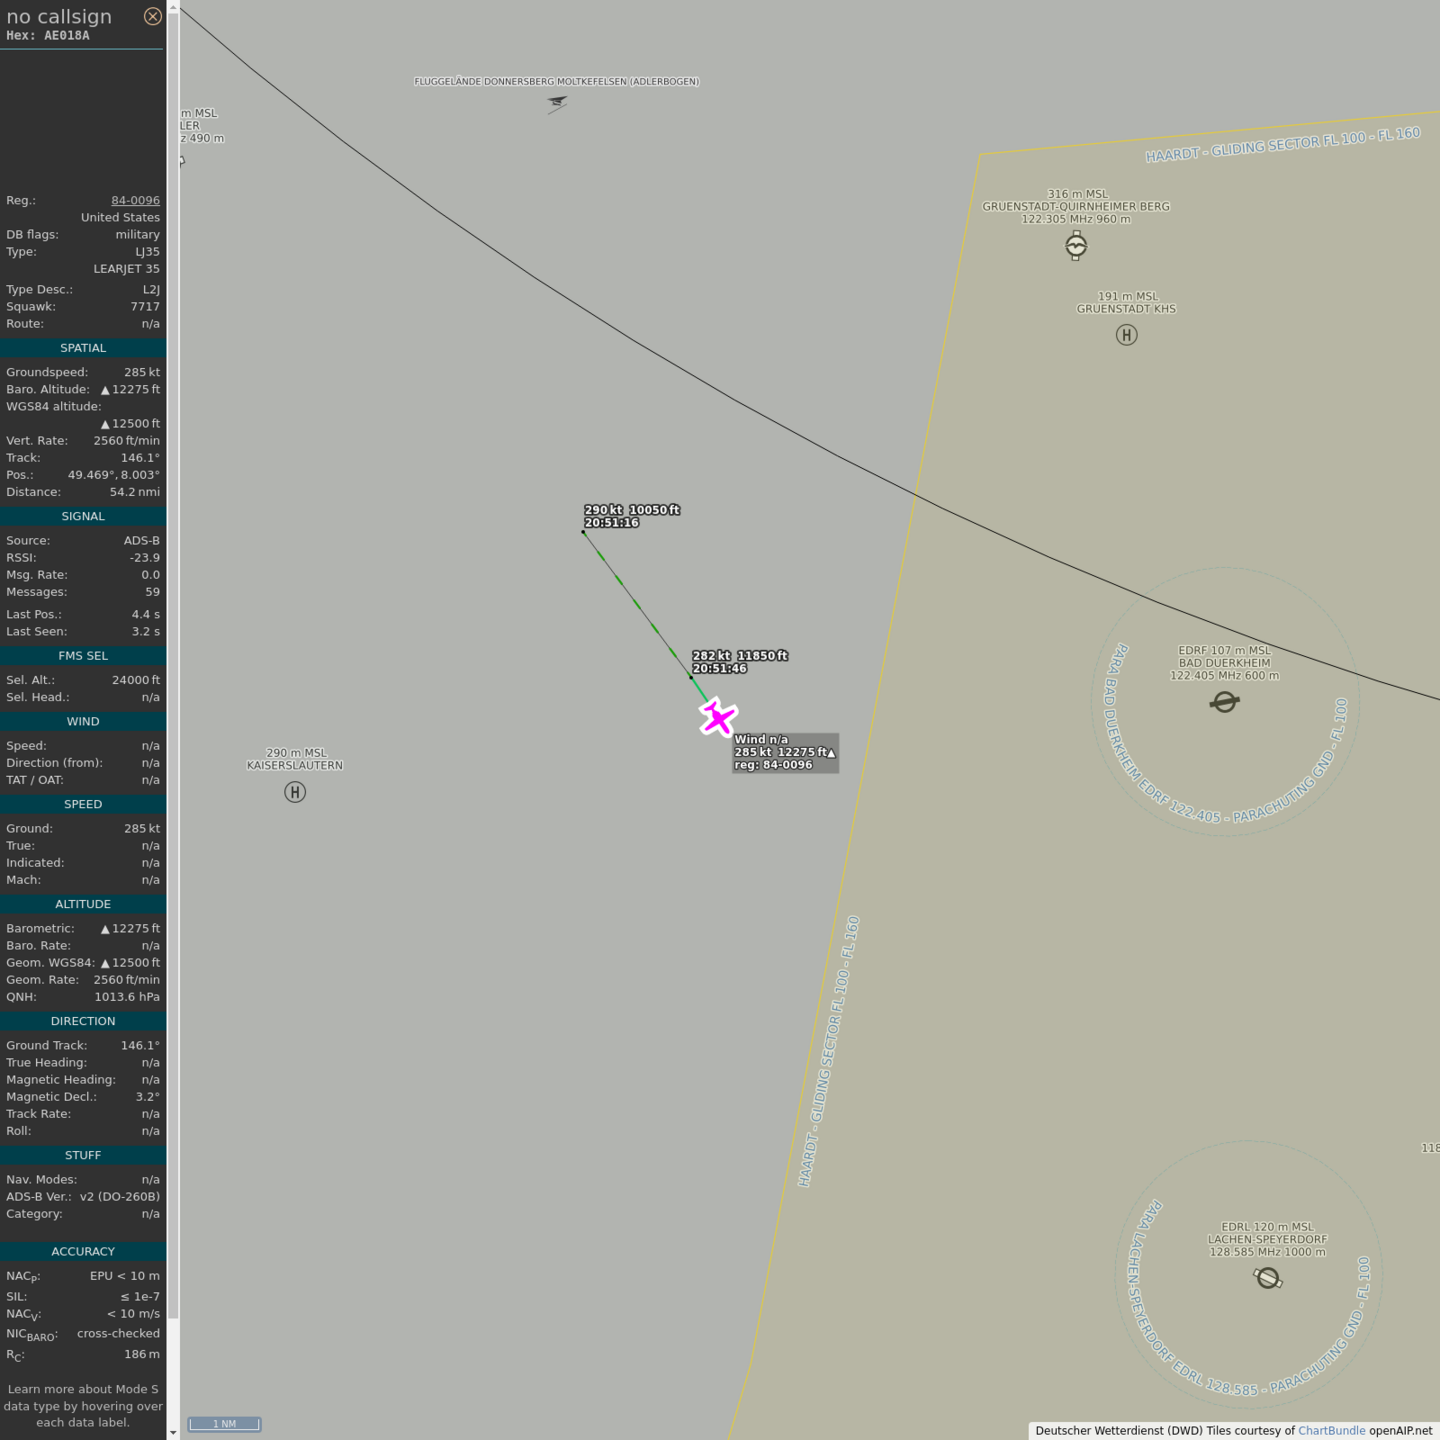This screenshot has width=1440, height=1440.
Task: Click the Kaiserslautern heliport icon
Action: (x=295, y=792)
